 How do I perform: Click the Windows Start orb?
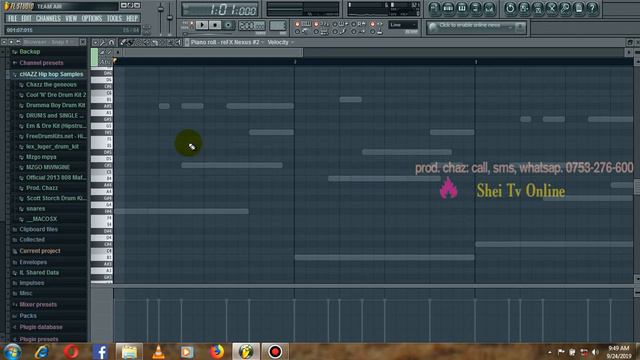click(x=12, y=351)
